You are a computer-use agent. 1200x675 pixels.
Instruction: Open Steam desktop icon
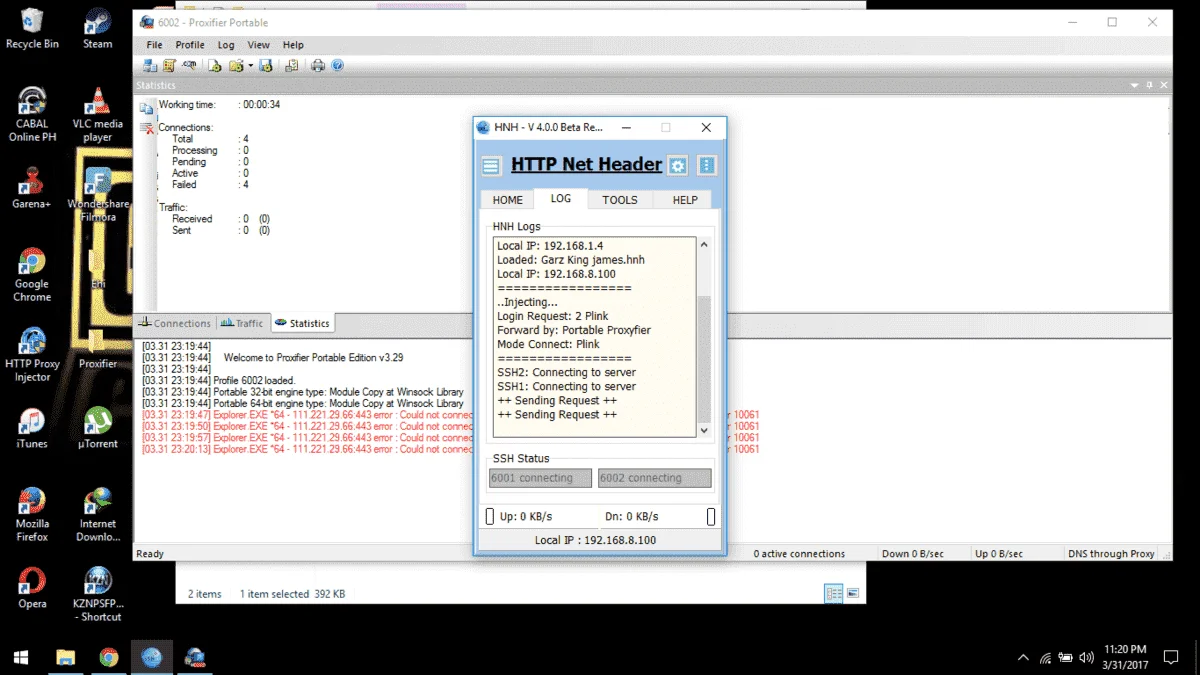click(x=98, y=28)
